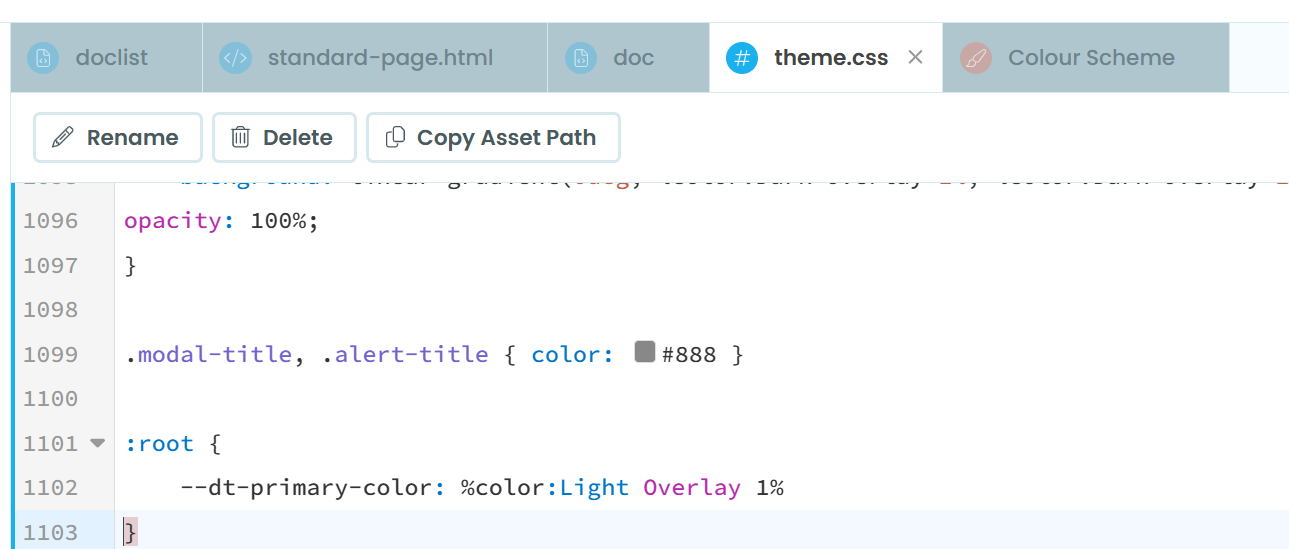Click the doc tab file icon

point(581,58)
